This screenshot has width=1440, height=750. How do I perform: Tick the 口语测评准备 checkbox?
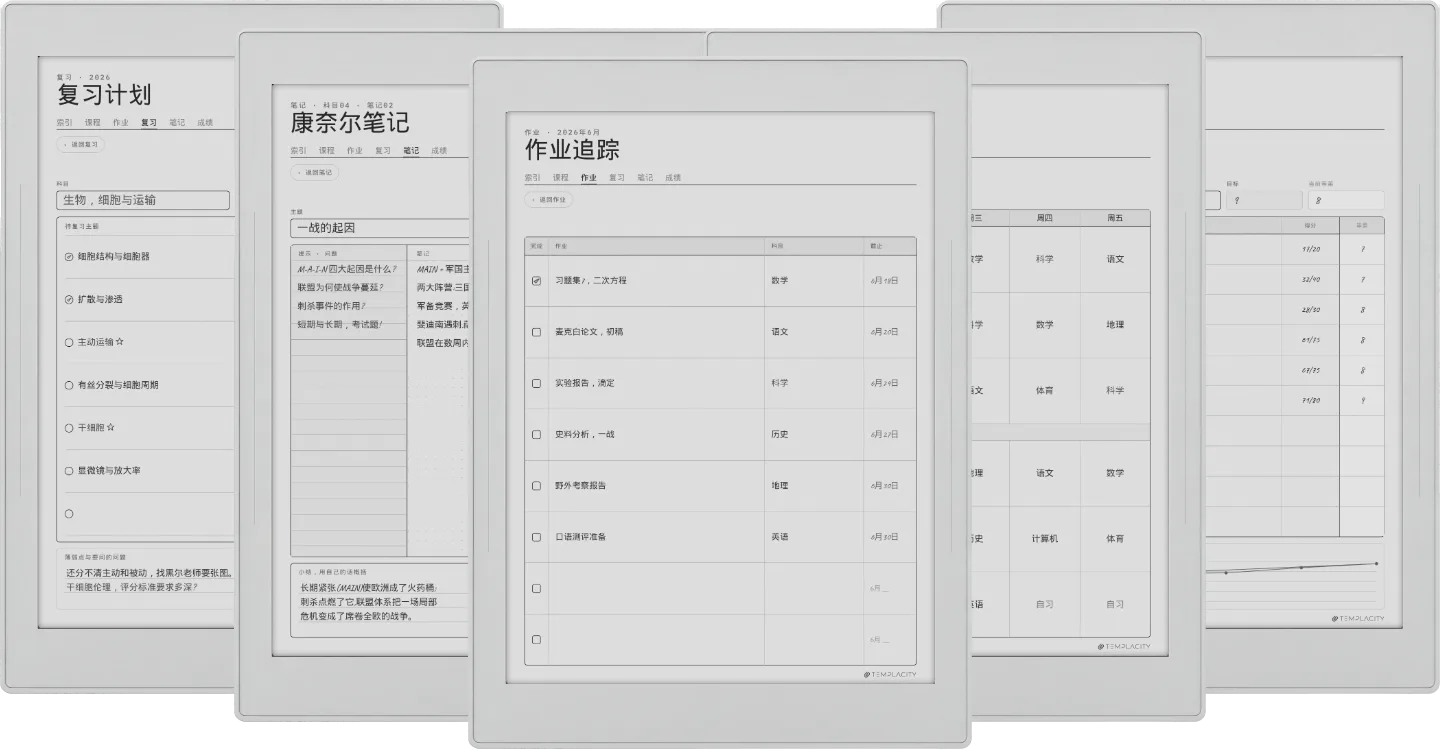tap(536, 537)
